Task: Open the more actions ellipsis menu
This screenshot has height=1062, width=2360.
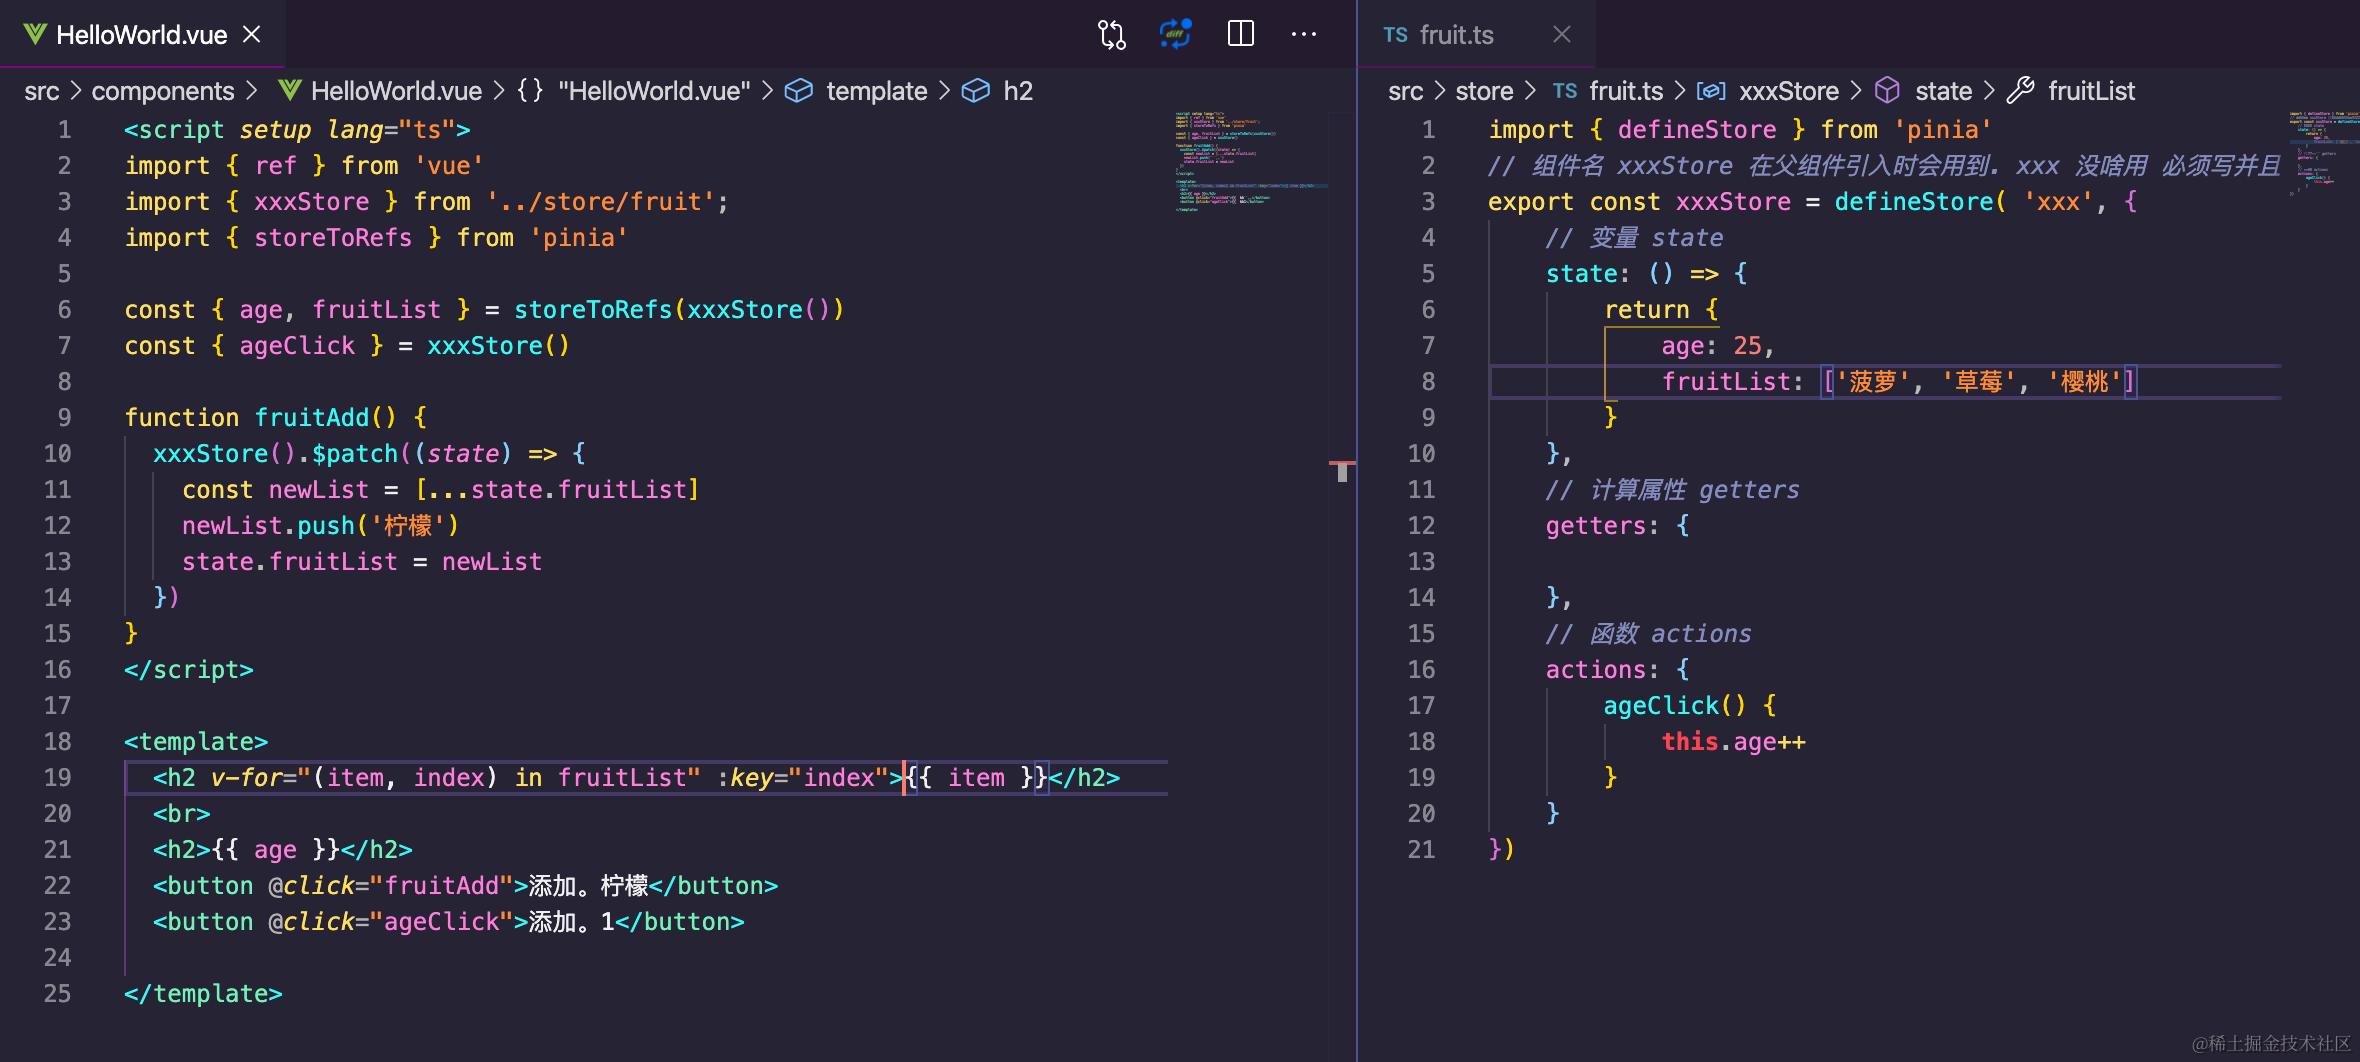Action: (x=1304, y=34)
